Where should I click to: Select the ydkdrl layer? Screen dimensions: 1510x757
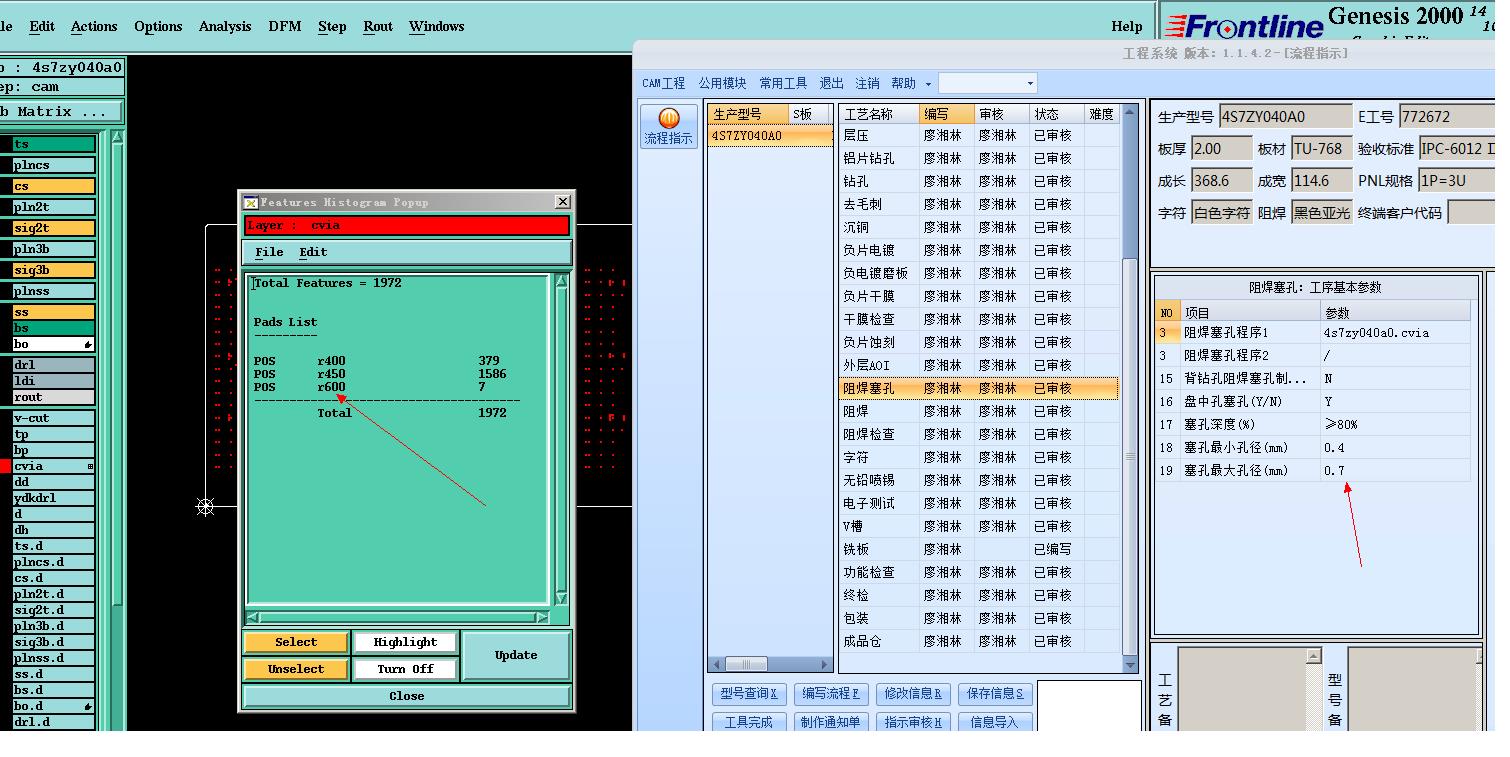point(54,498)
